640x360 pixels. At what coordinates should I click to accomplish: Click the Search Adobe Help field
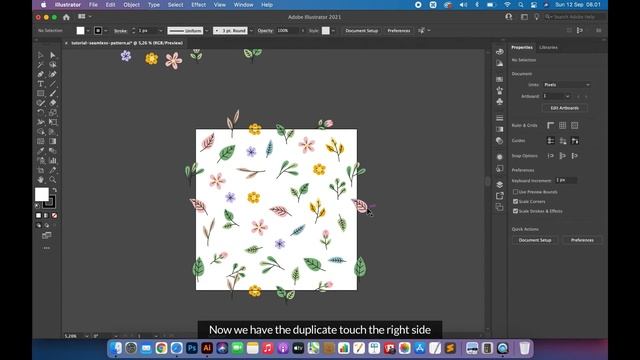(574, 17)
